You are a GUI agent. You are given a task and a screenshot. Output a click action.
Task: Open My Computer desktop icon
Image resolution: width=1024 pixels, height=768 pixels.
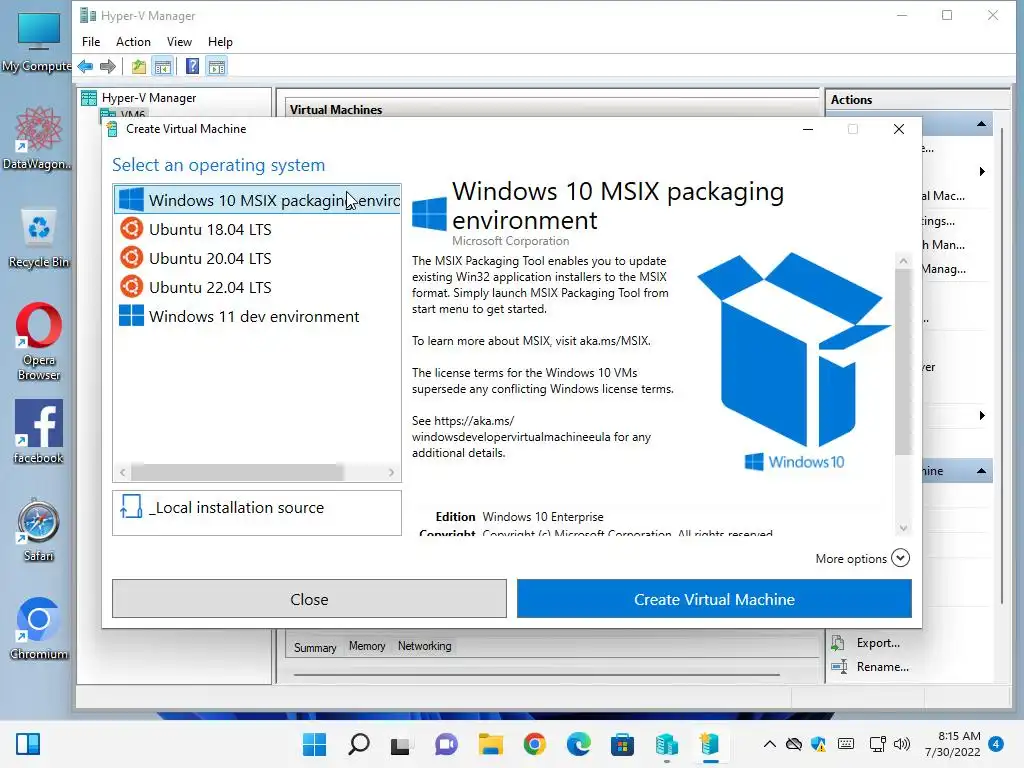(x=38, y=40)
